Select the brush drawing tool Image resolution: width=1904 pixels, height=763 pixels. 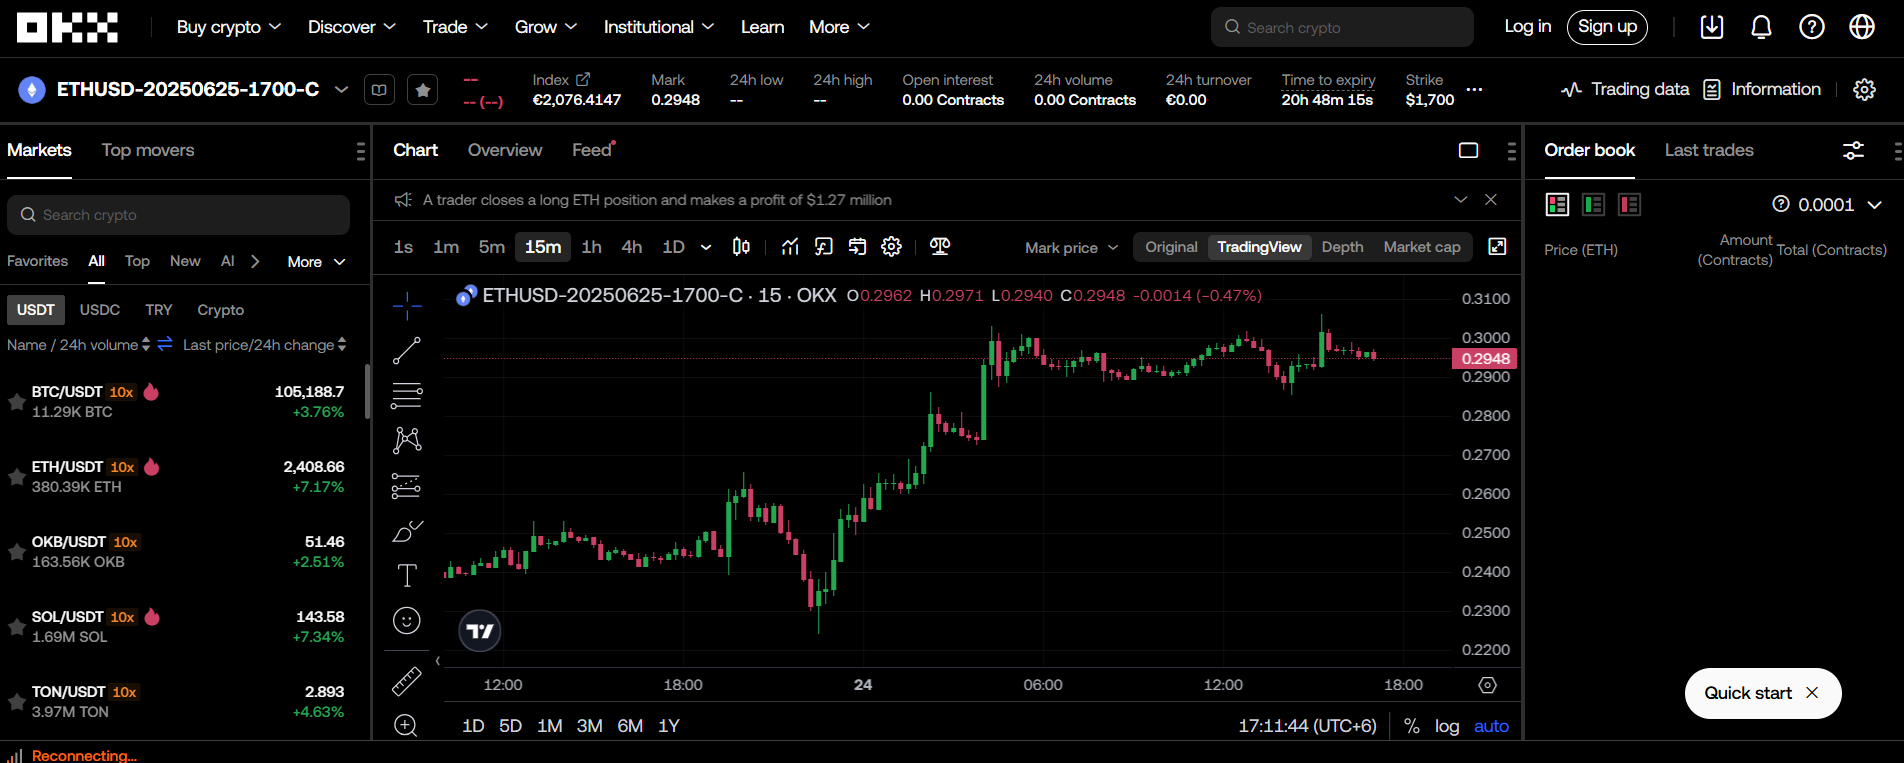pos(407,531)
